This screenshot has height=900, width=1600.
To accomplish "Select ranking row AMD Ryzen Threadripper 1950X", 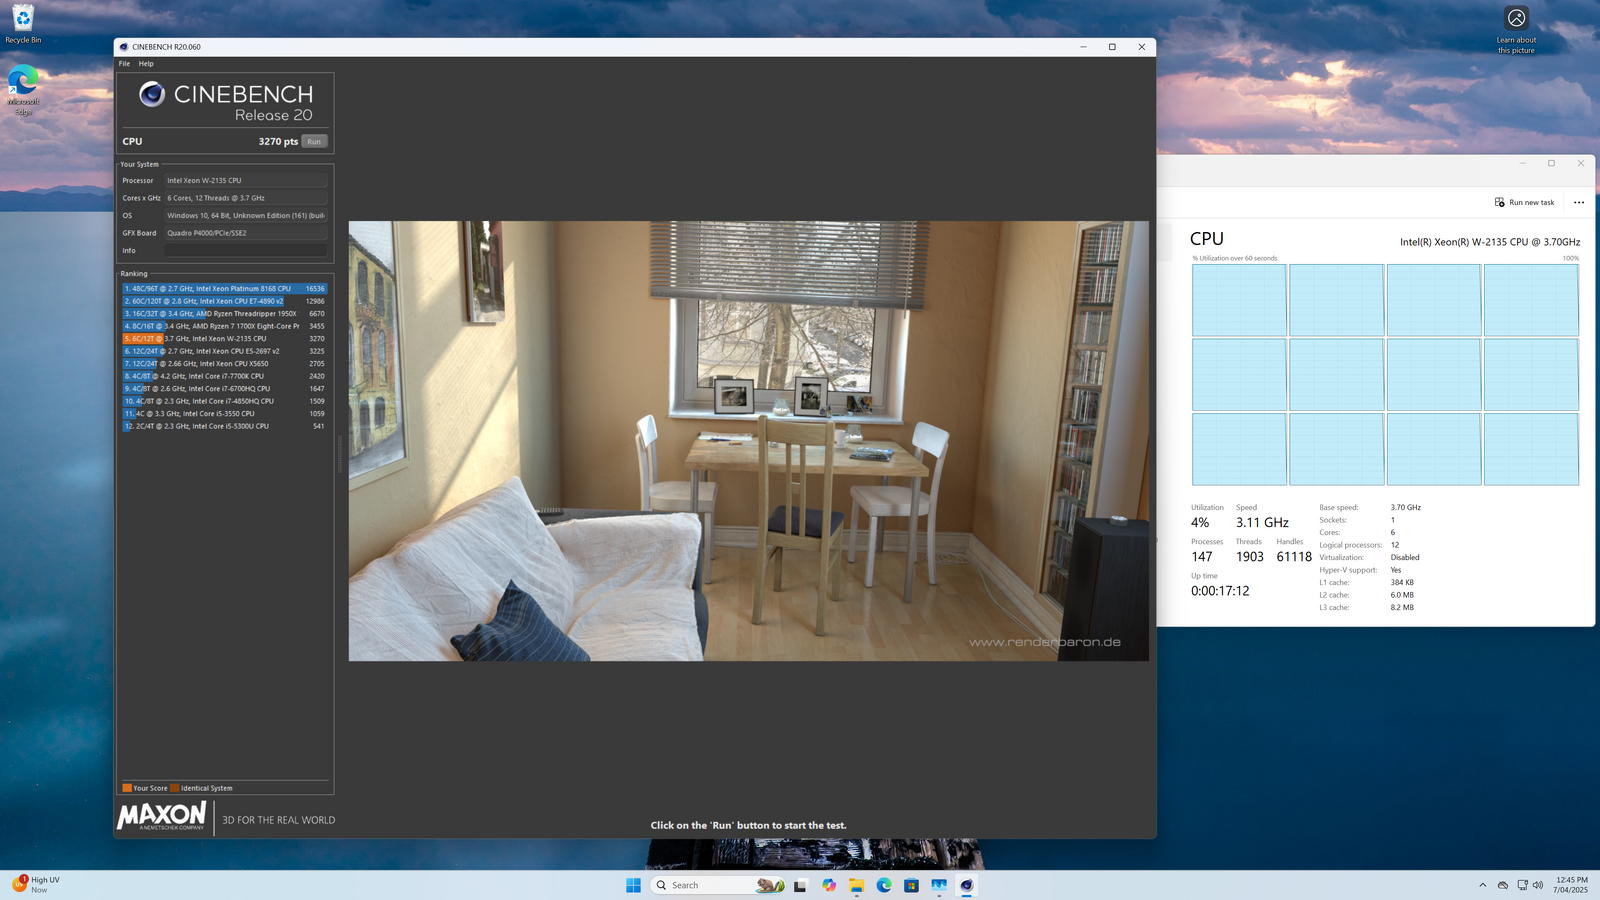I will pos(225,314).
